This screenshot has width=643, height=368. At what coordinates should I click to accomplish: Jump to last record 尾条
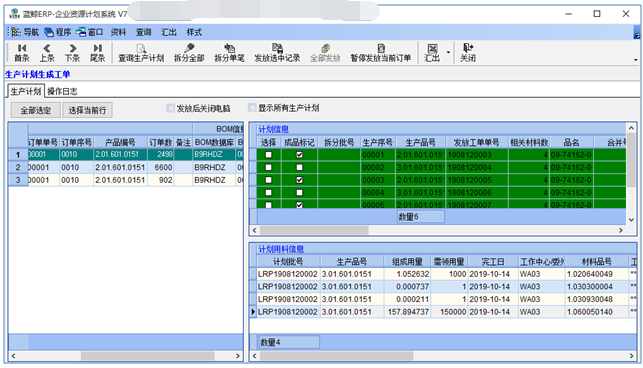coord(97,53)
